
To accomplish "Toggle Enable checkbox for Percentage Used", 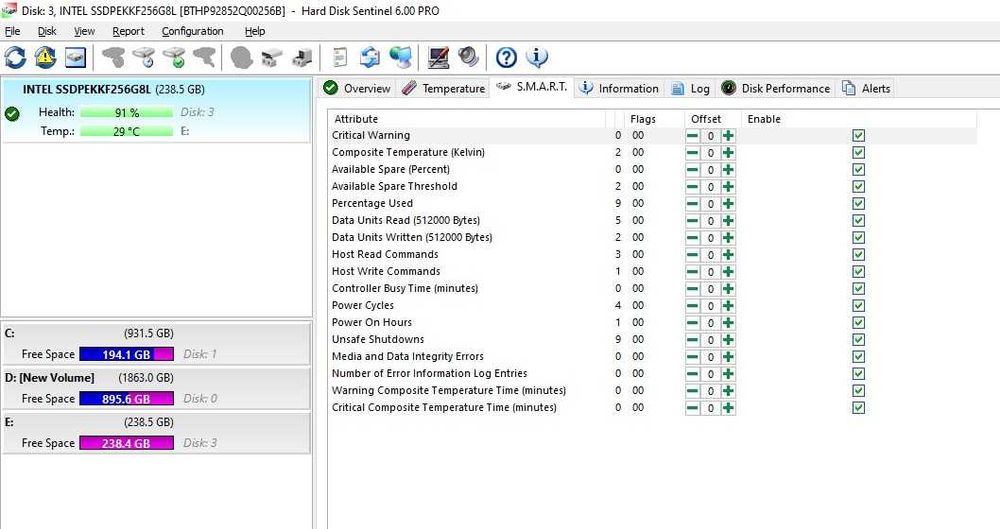I will point(858,204).
